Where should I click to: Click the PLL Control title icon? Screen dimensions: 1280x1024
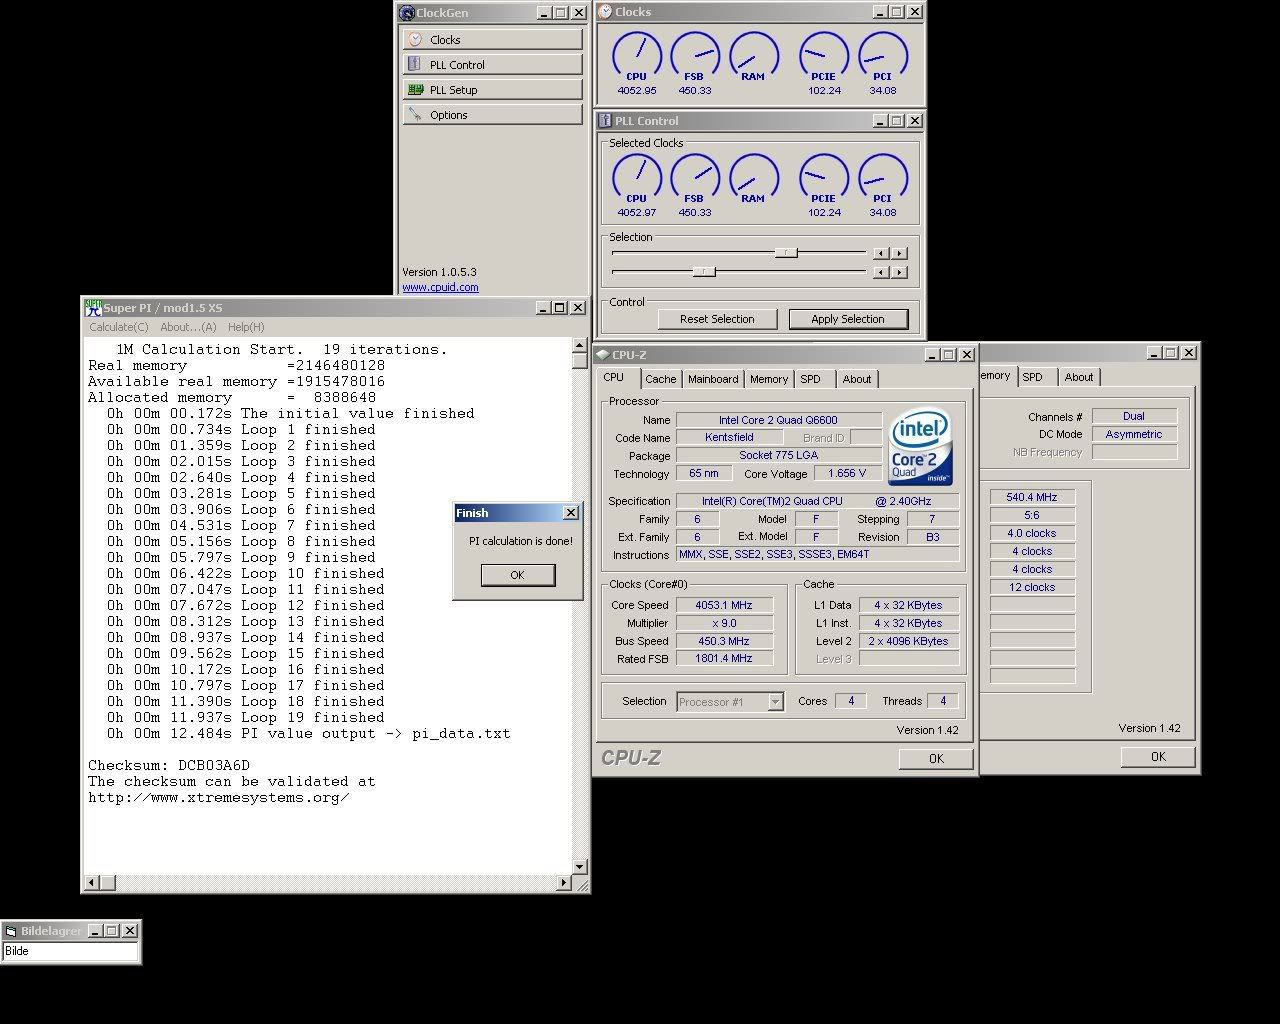point(605,121)
